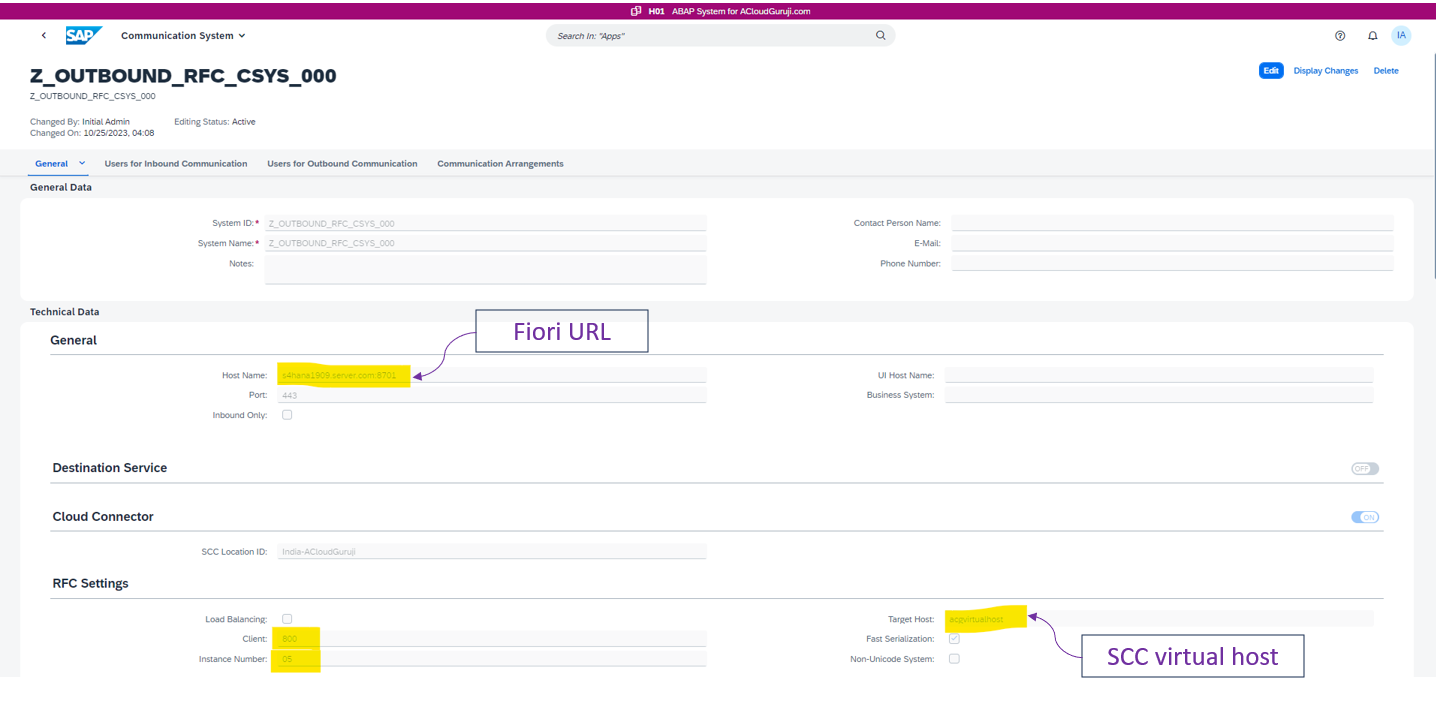Check the Non-Unicode System checkbox
This screenshot has height=718, width=1436.
point(954,659)
